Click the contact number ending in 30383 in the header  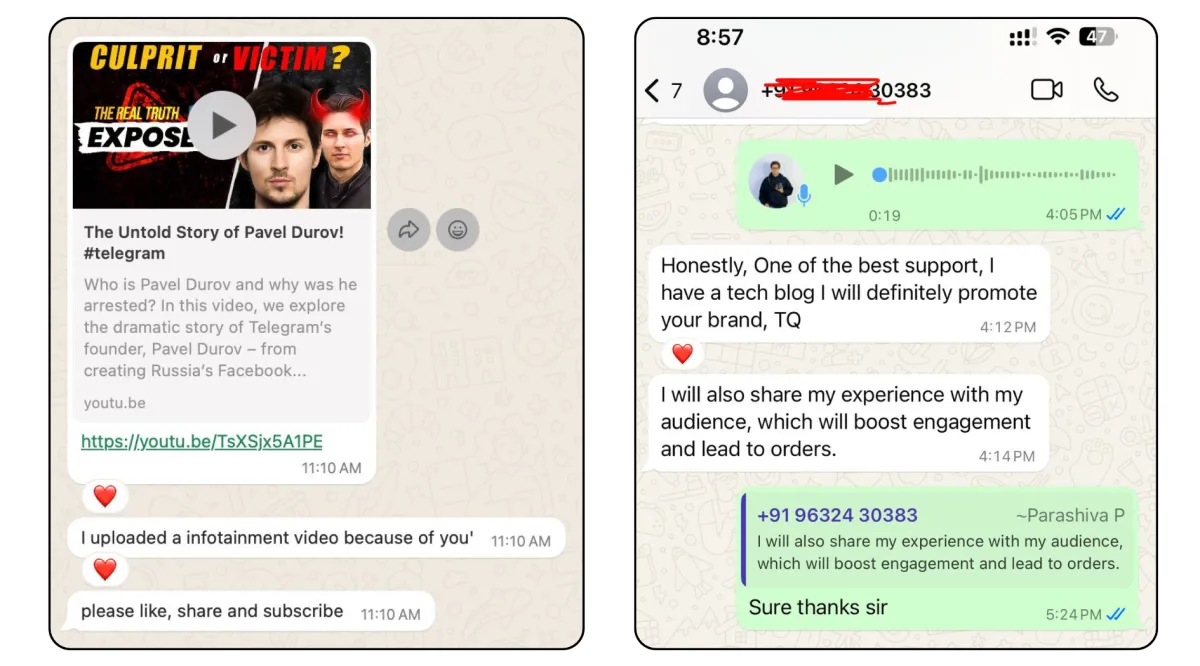click(x=846, y=91)
